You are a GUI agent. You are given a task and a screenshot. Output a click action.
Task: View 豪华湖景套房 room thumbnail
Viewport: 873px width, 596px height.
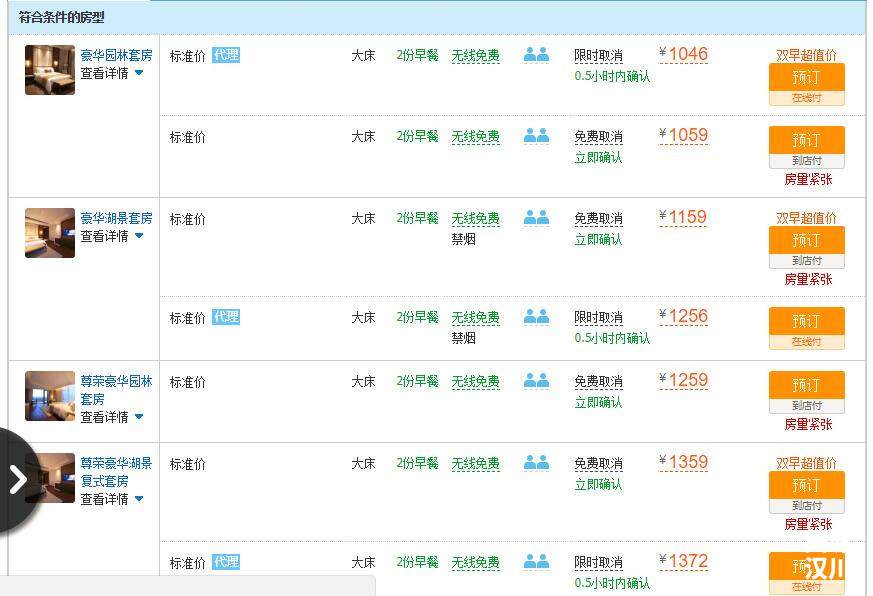[50, 233]
